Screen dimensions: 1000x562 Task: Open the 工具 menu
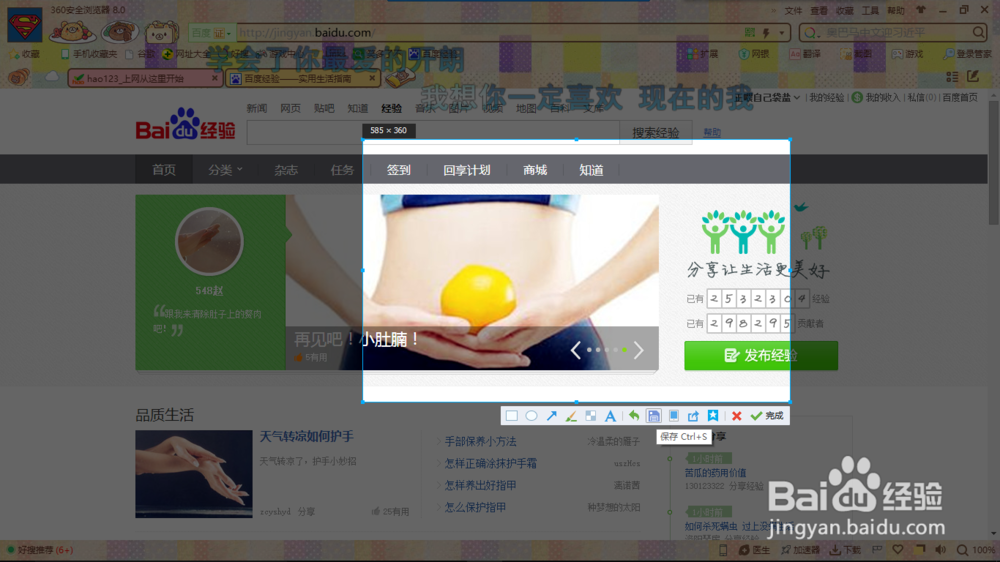coord(870,11)
